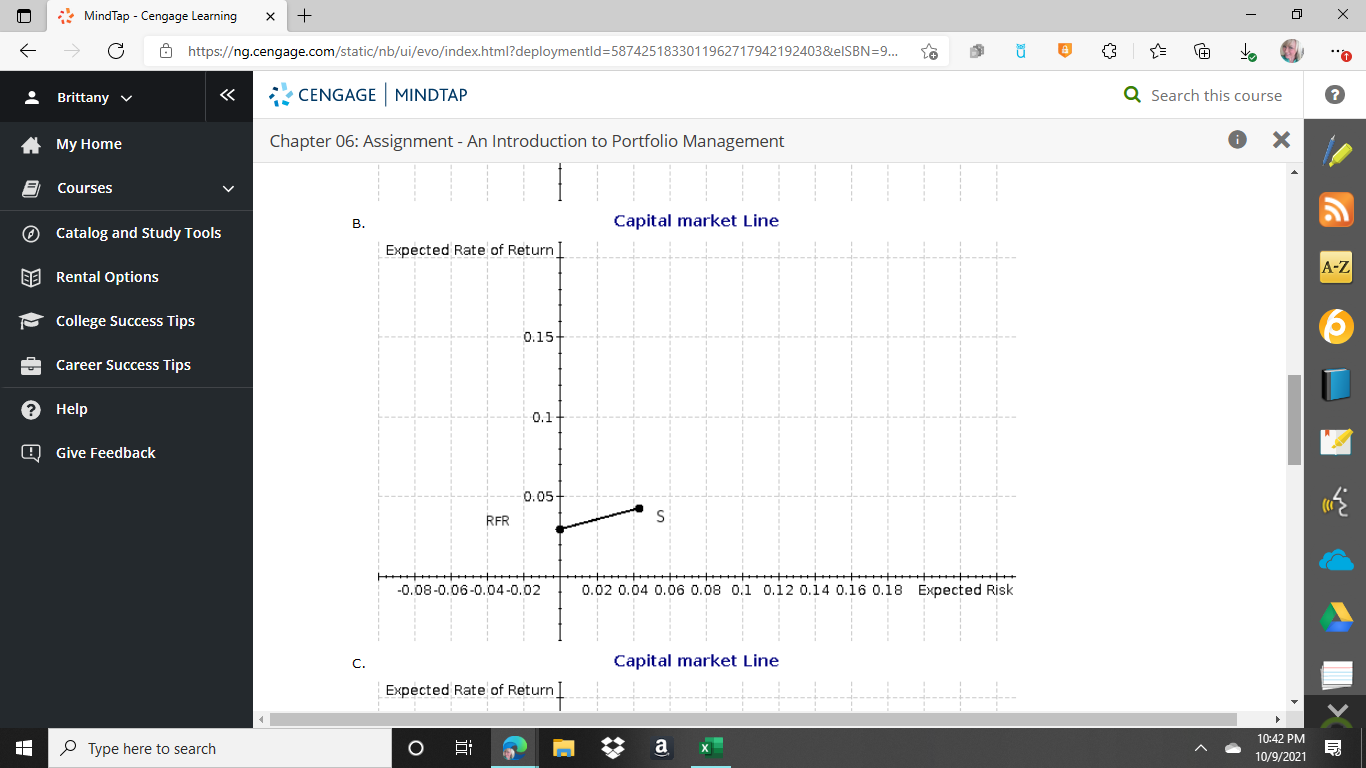This screenshot has height=768, width=1366.
Task: Click the assignment information icon
Action: pyautogui.click(x=1237, y=140)
